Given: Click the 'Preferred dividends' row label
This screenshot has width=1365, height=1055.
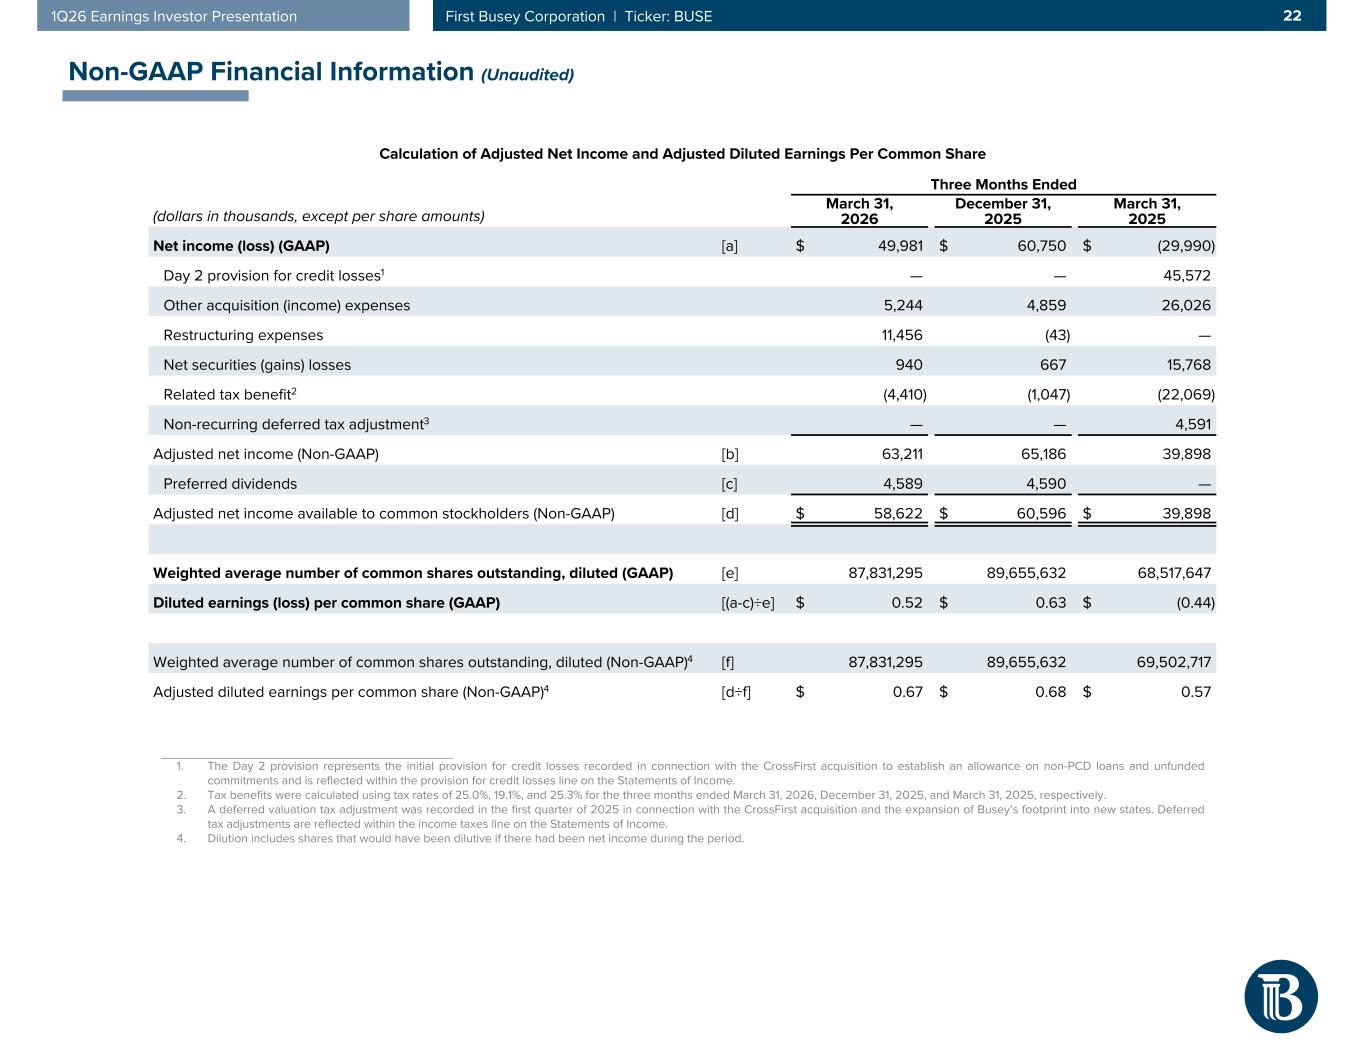Looking at the screenshot, I should tap(230, 484).
